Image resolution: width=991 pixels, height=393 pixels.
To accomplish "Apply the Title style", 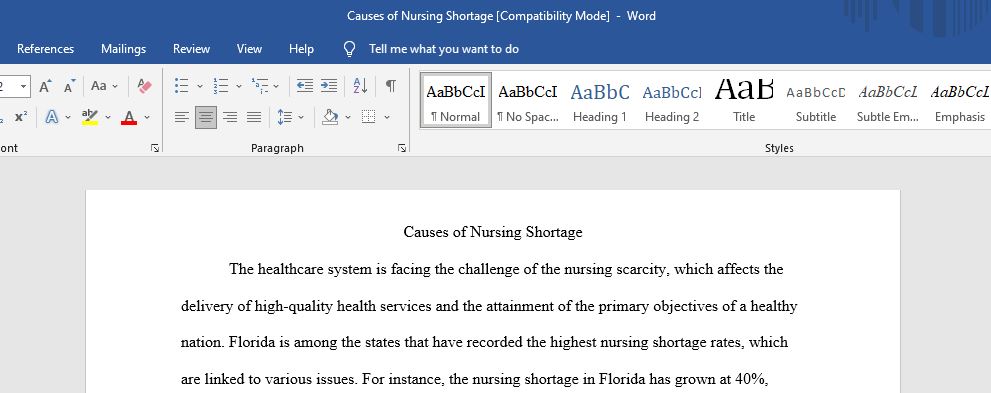I will coord(744,101).
